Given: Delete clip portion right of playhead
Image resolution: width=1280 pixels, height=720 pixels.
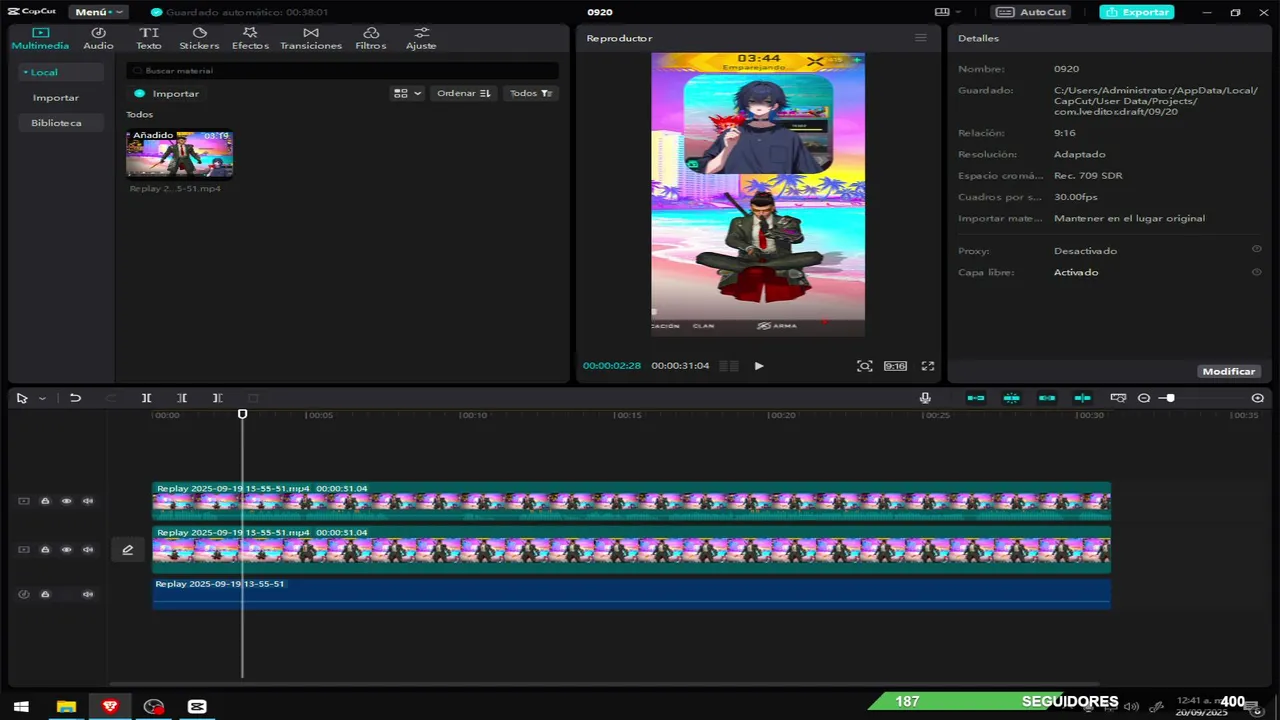Looking at the screenshot, I should 217,398.
